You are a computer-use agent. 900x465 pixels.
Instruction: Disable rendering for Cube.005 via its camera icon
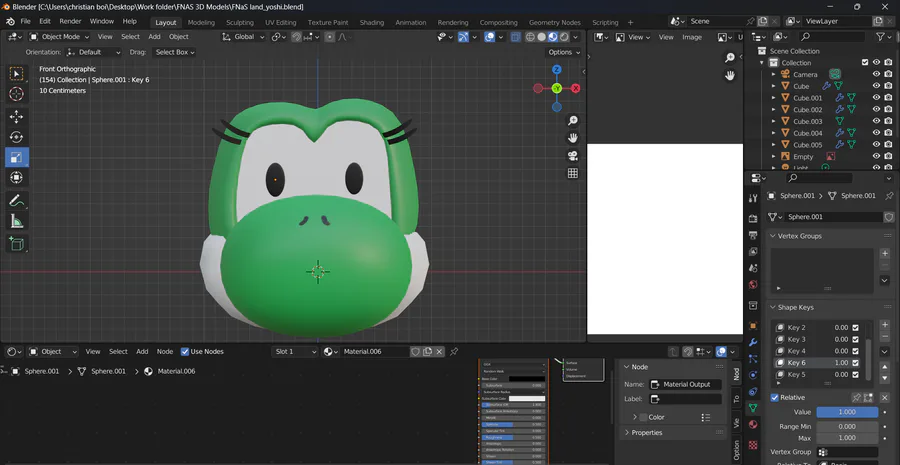[x=888, y=145]
